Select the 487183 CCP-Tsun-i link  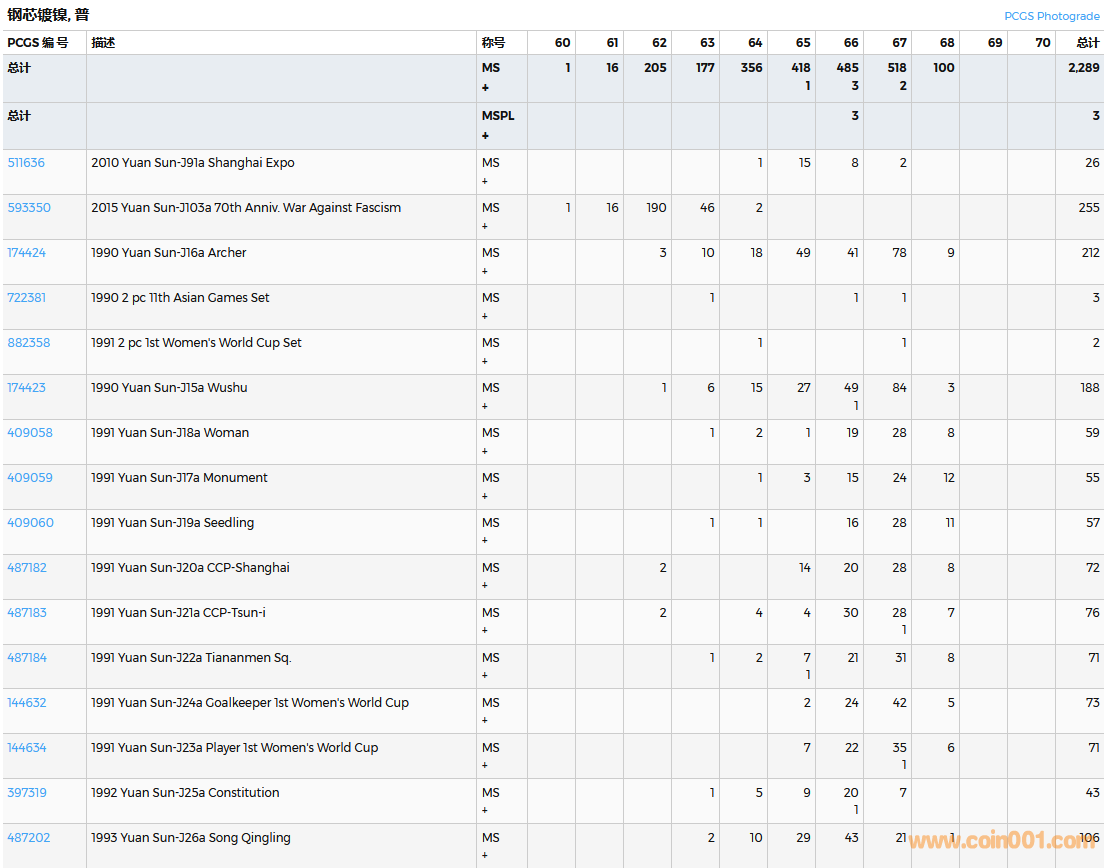coord(27,613)
